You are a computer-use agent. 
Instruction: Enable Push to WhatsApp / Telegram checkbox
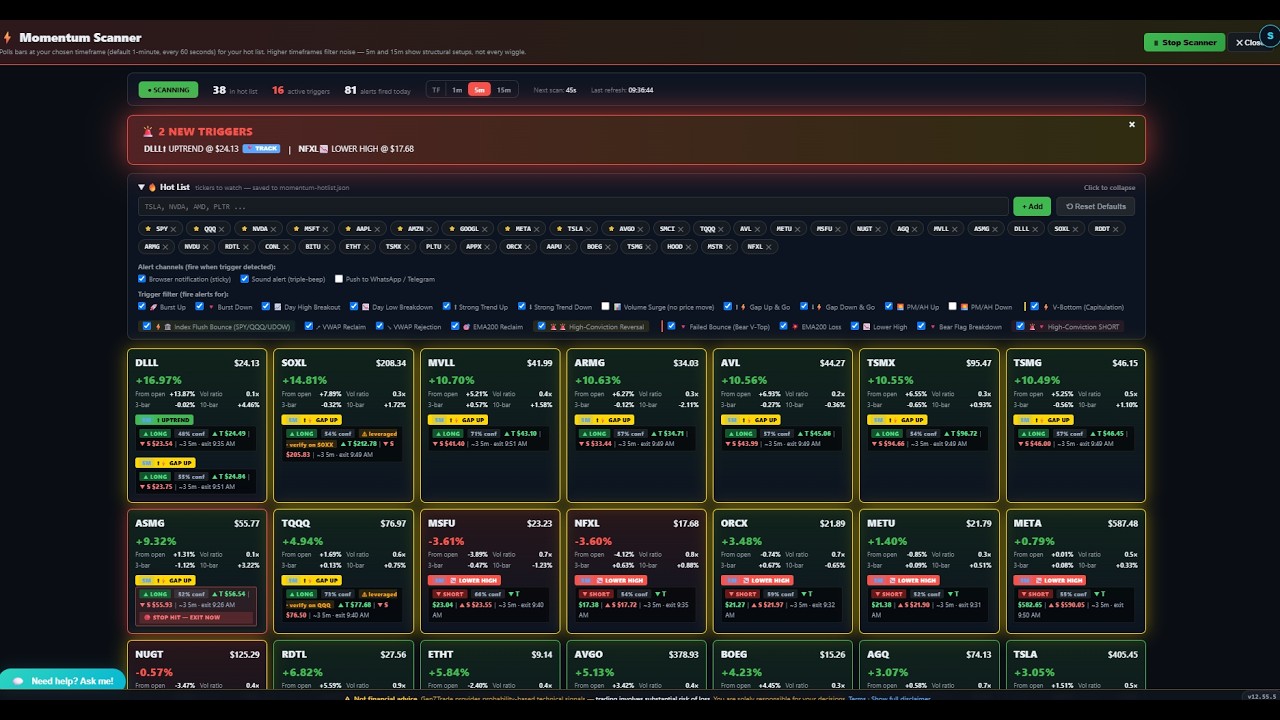pyautogui.click(x=339, y=279)
